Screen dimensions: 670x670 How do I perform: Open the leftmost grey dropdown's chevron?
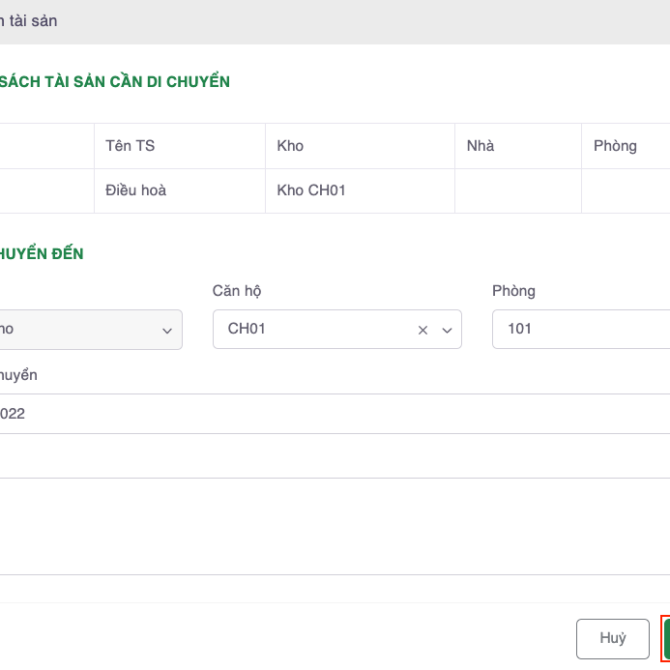tap(167, 329)
